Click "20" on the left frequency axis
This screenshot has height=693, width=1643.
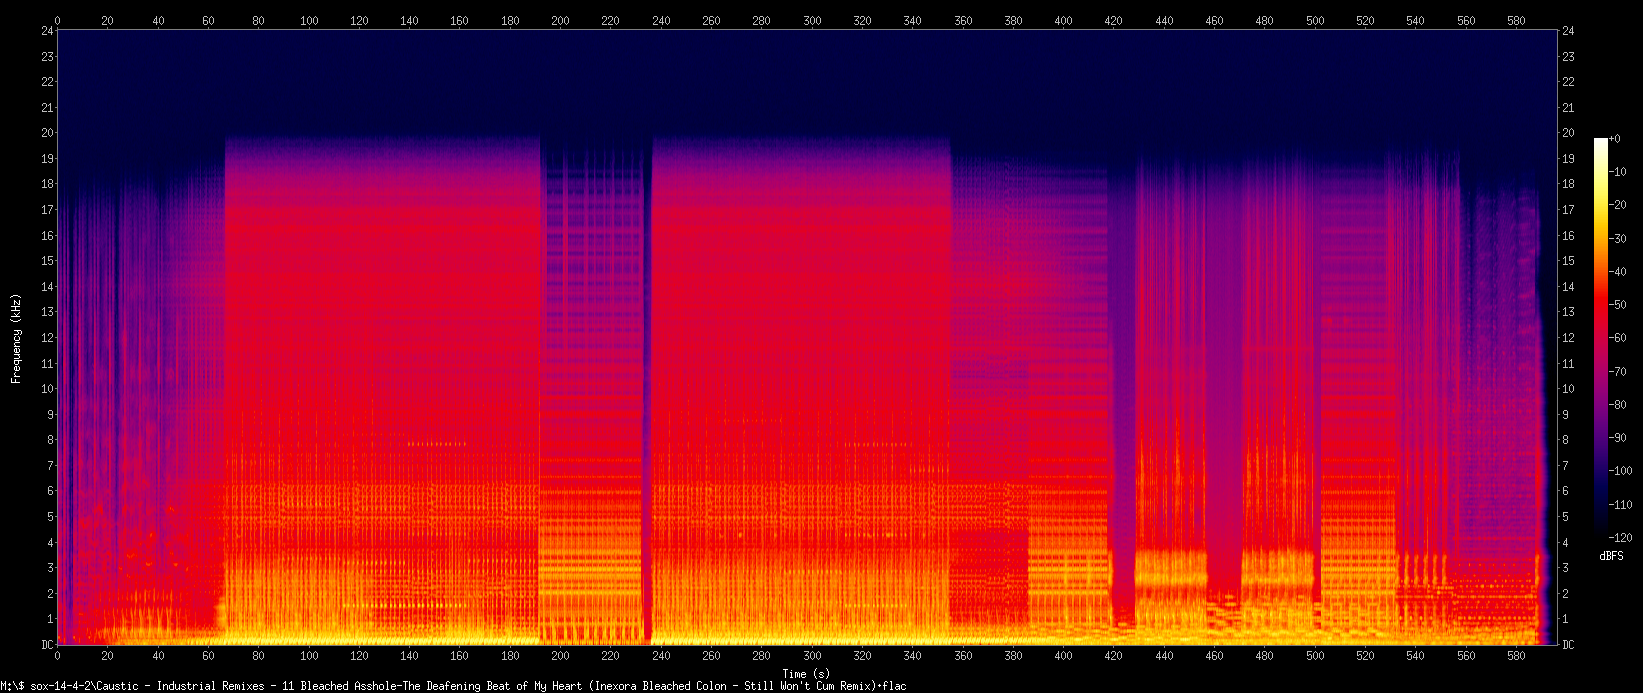tap(45, 133)
